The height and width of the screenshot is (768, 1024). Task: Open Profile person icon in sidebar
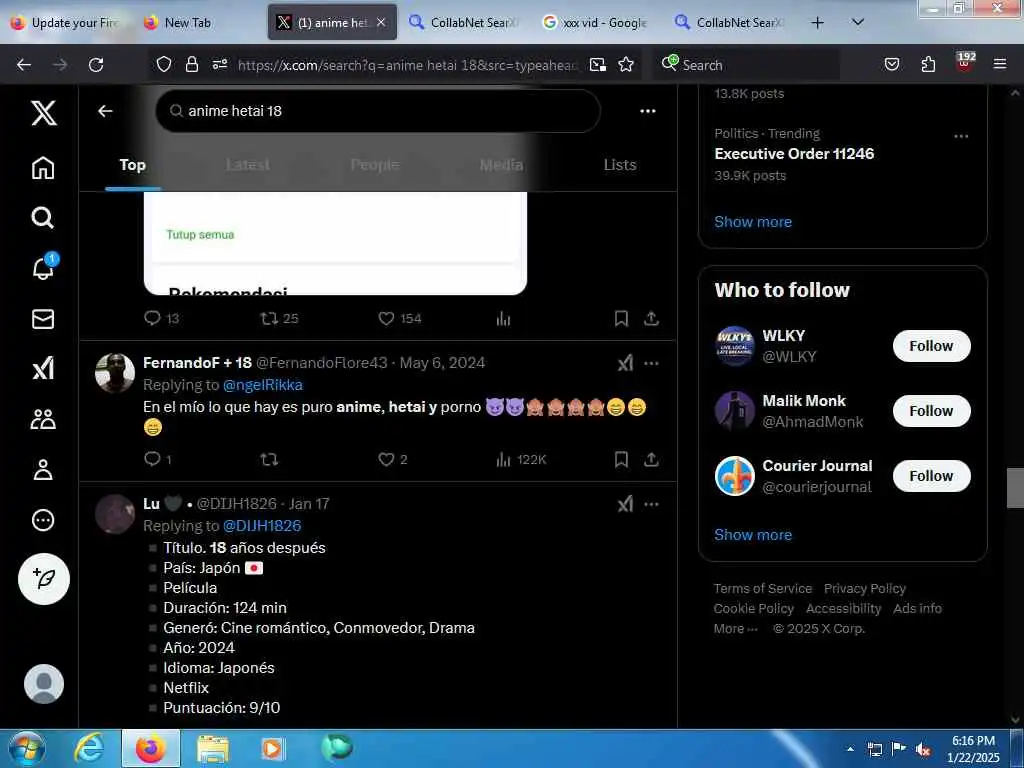coord(43,470)
